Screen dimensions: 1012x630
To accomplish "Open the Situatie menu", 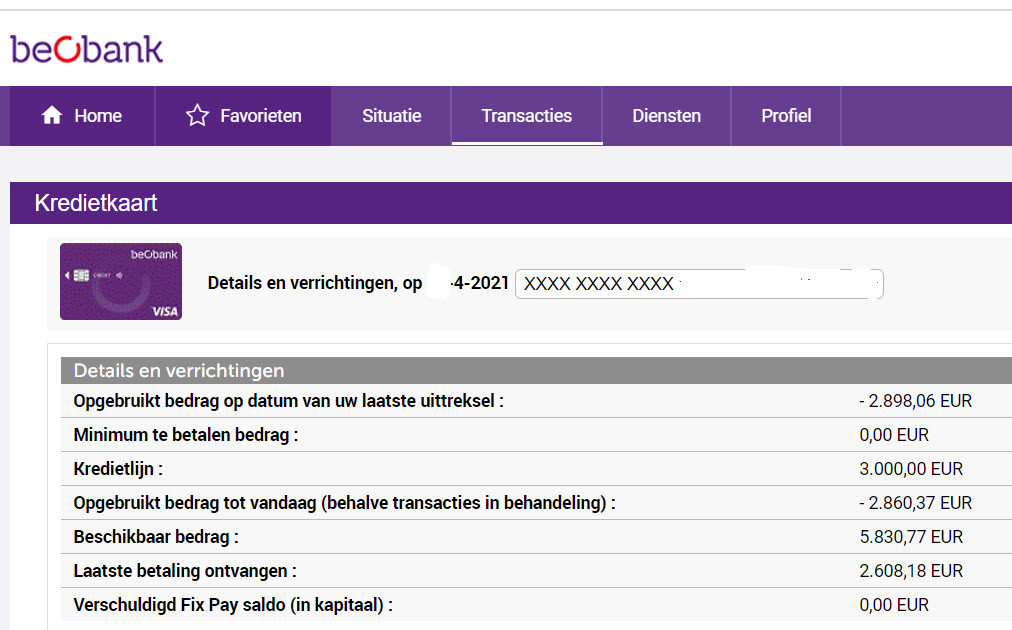I will 391,116.
